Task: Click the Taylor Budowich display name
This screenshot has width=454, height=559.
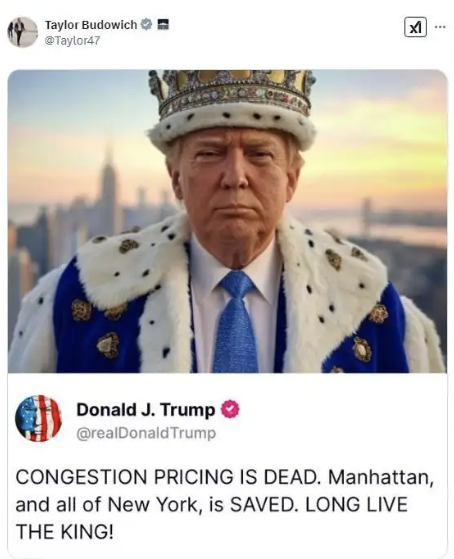Action: coord(91,25)
